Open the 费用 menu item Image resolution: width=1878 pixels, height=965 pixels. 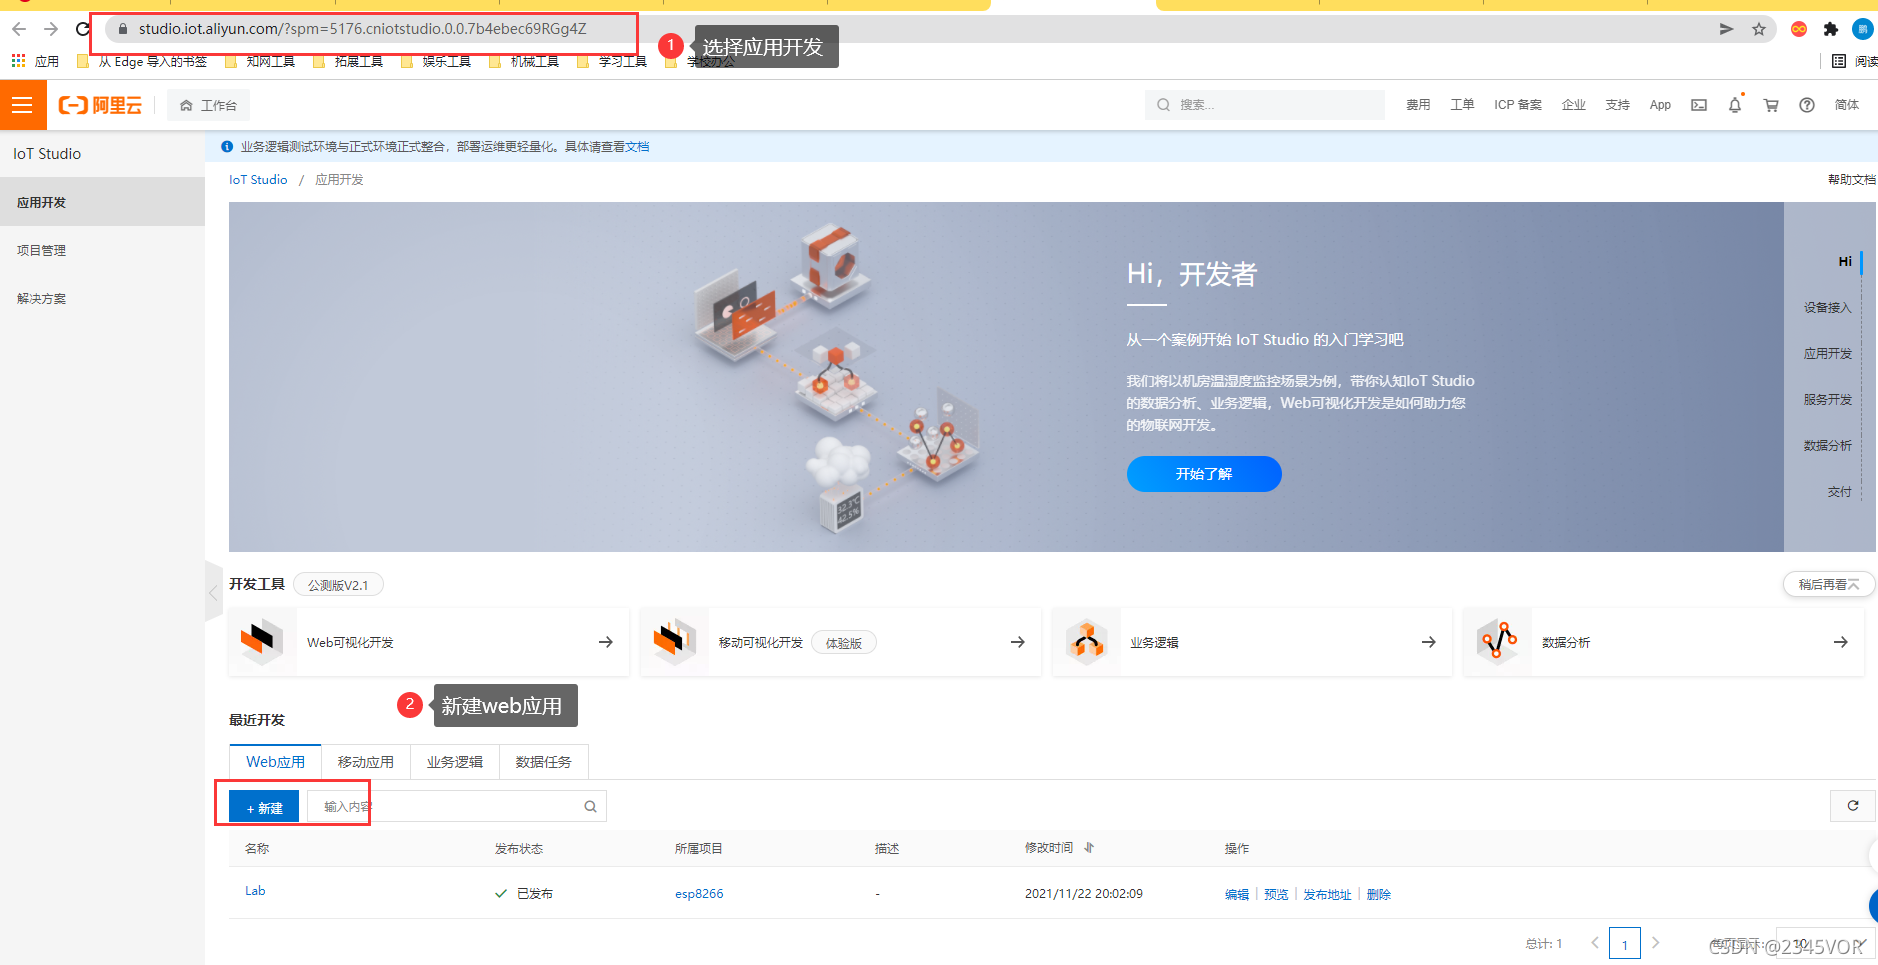(x=1418, y=105)
